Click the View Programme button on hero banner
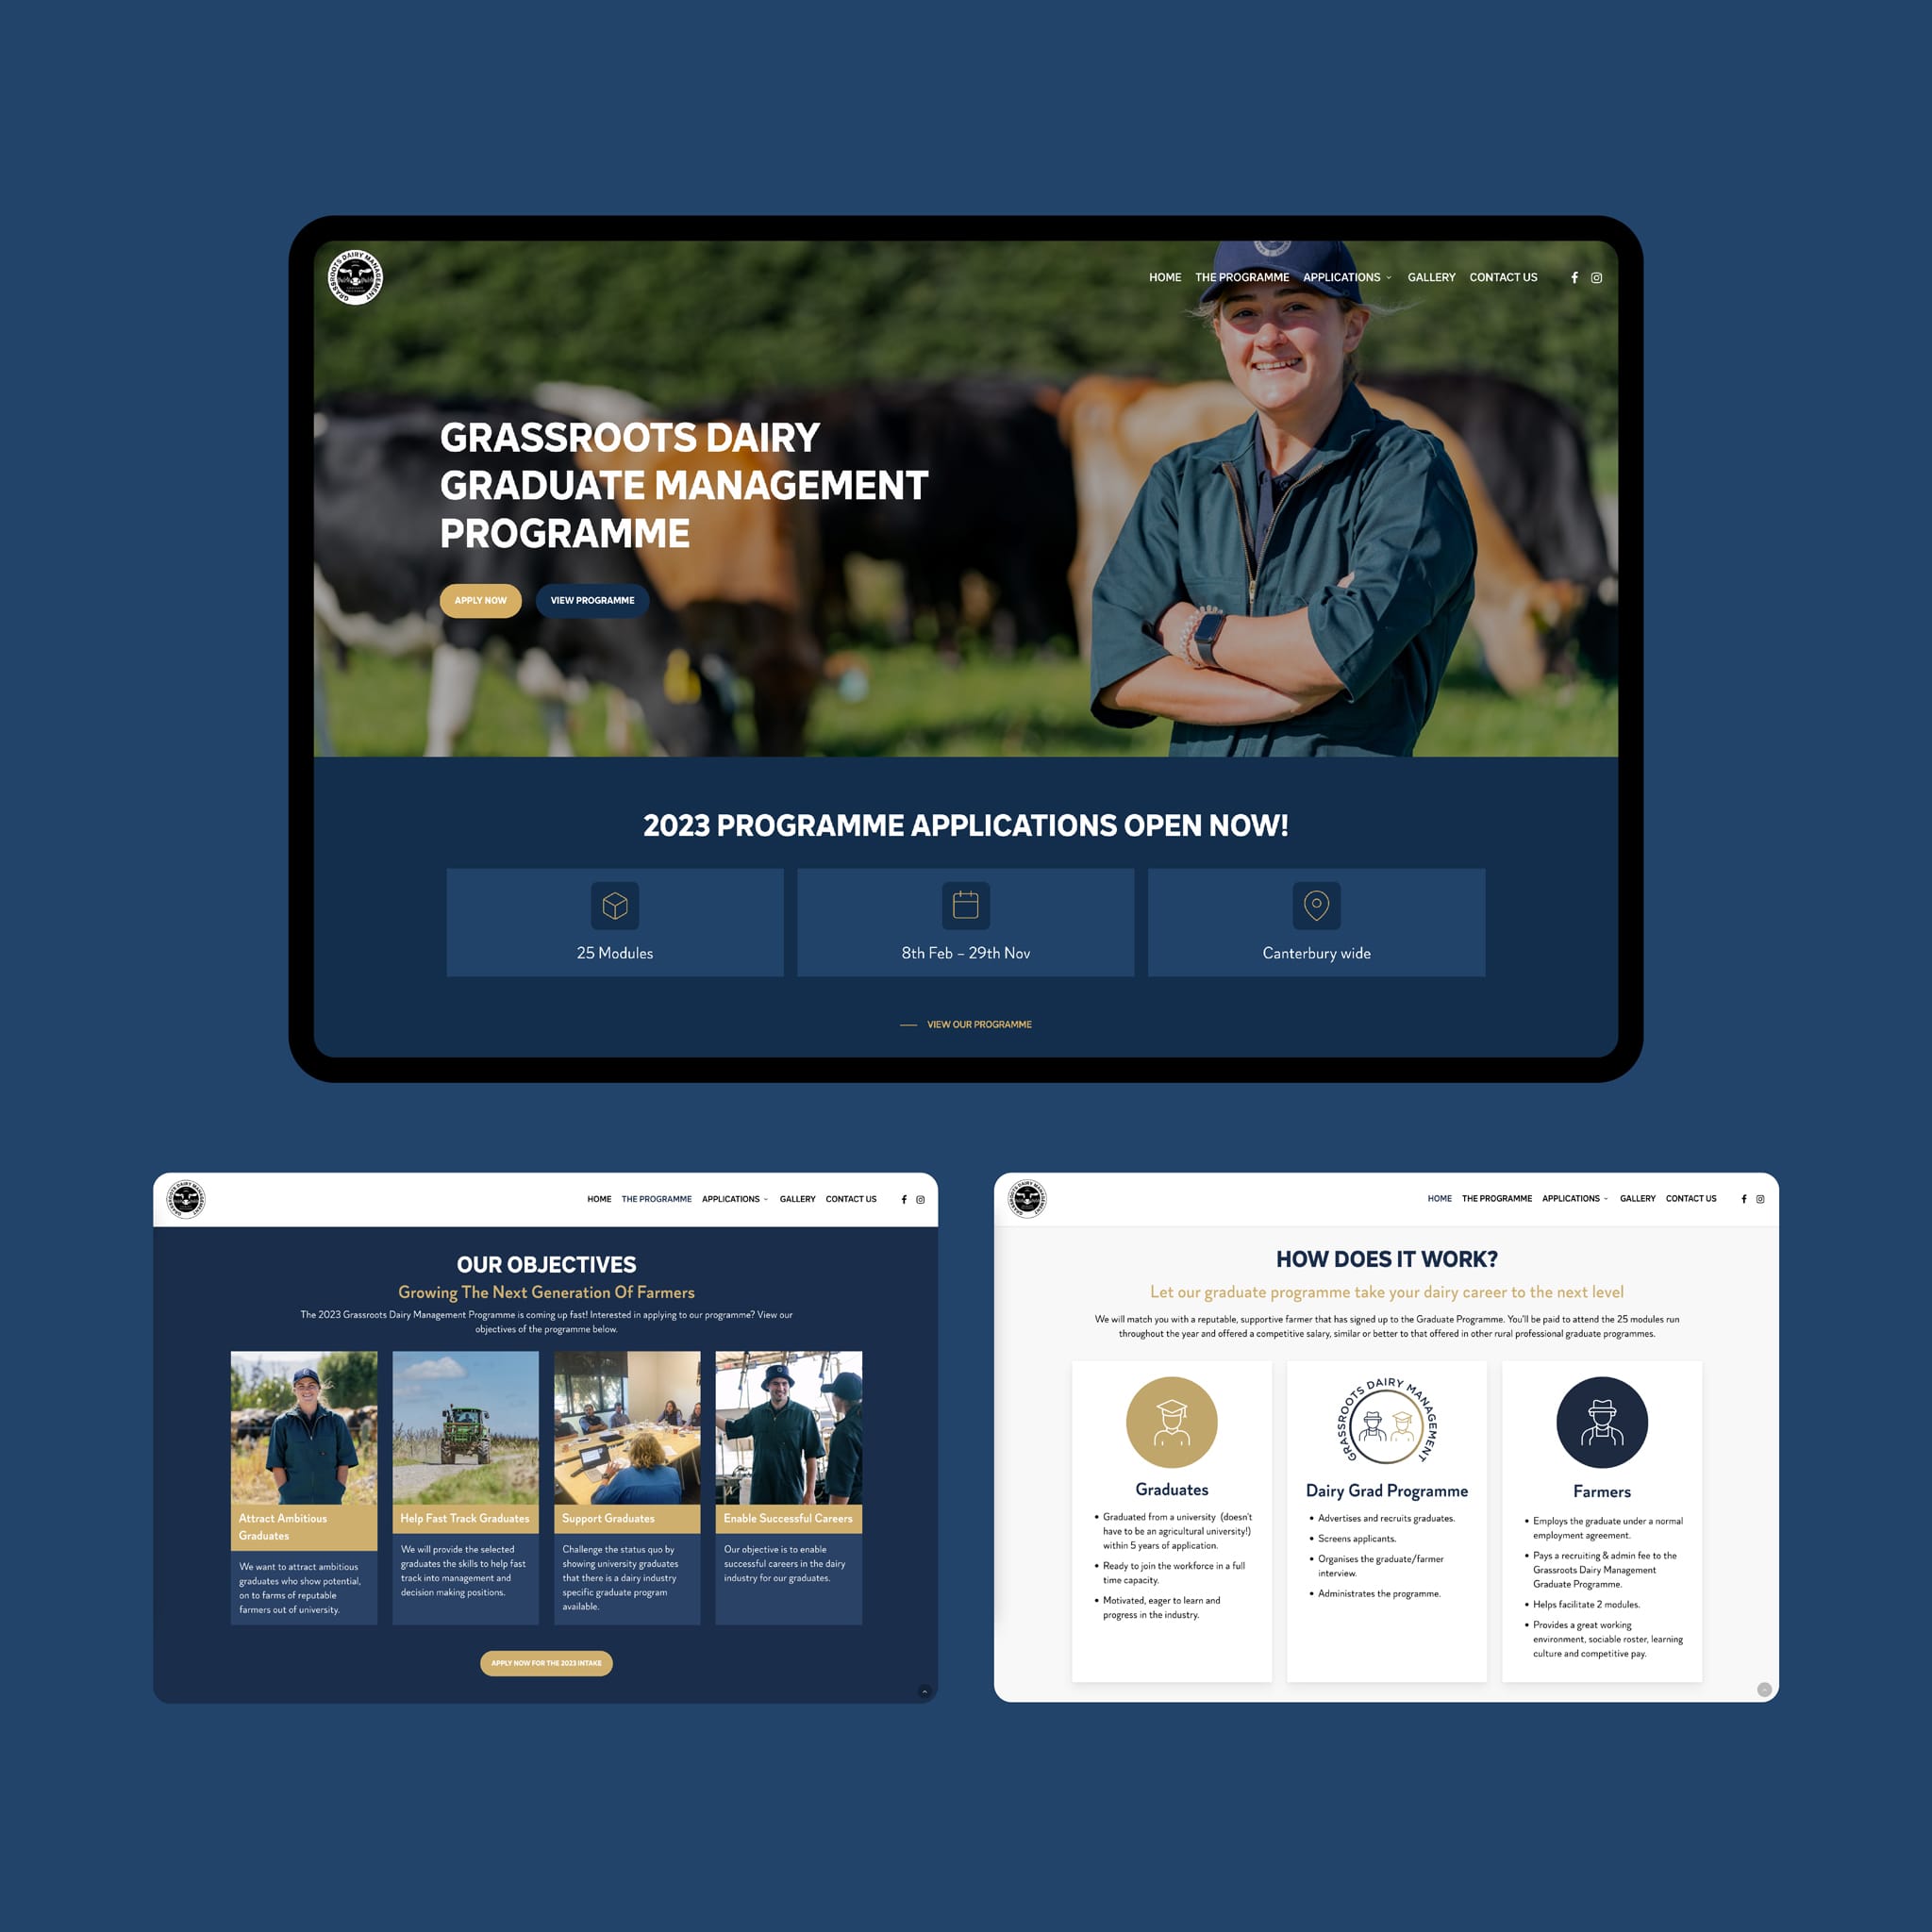1932x1932 pixels. (596, 600)
